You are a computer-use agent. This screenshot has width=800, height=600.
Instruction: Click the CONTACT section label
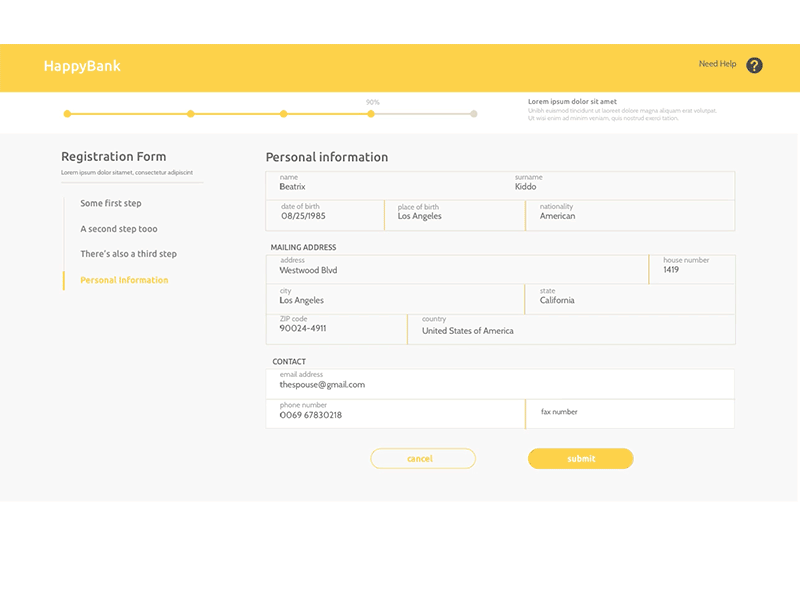click(x=289, y=362)
